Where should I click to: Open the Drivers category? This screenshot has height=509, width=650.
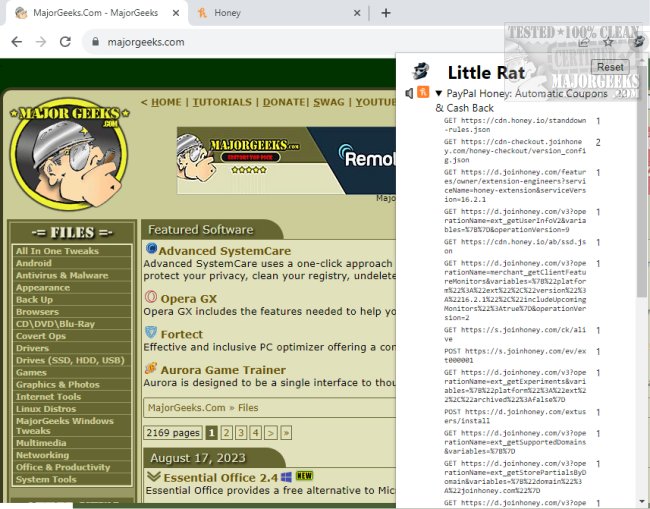coord(32,348)
